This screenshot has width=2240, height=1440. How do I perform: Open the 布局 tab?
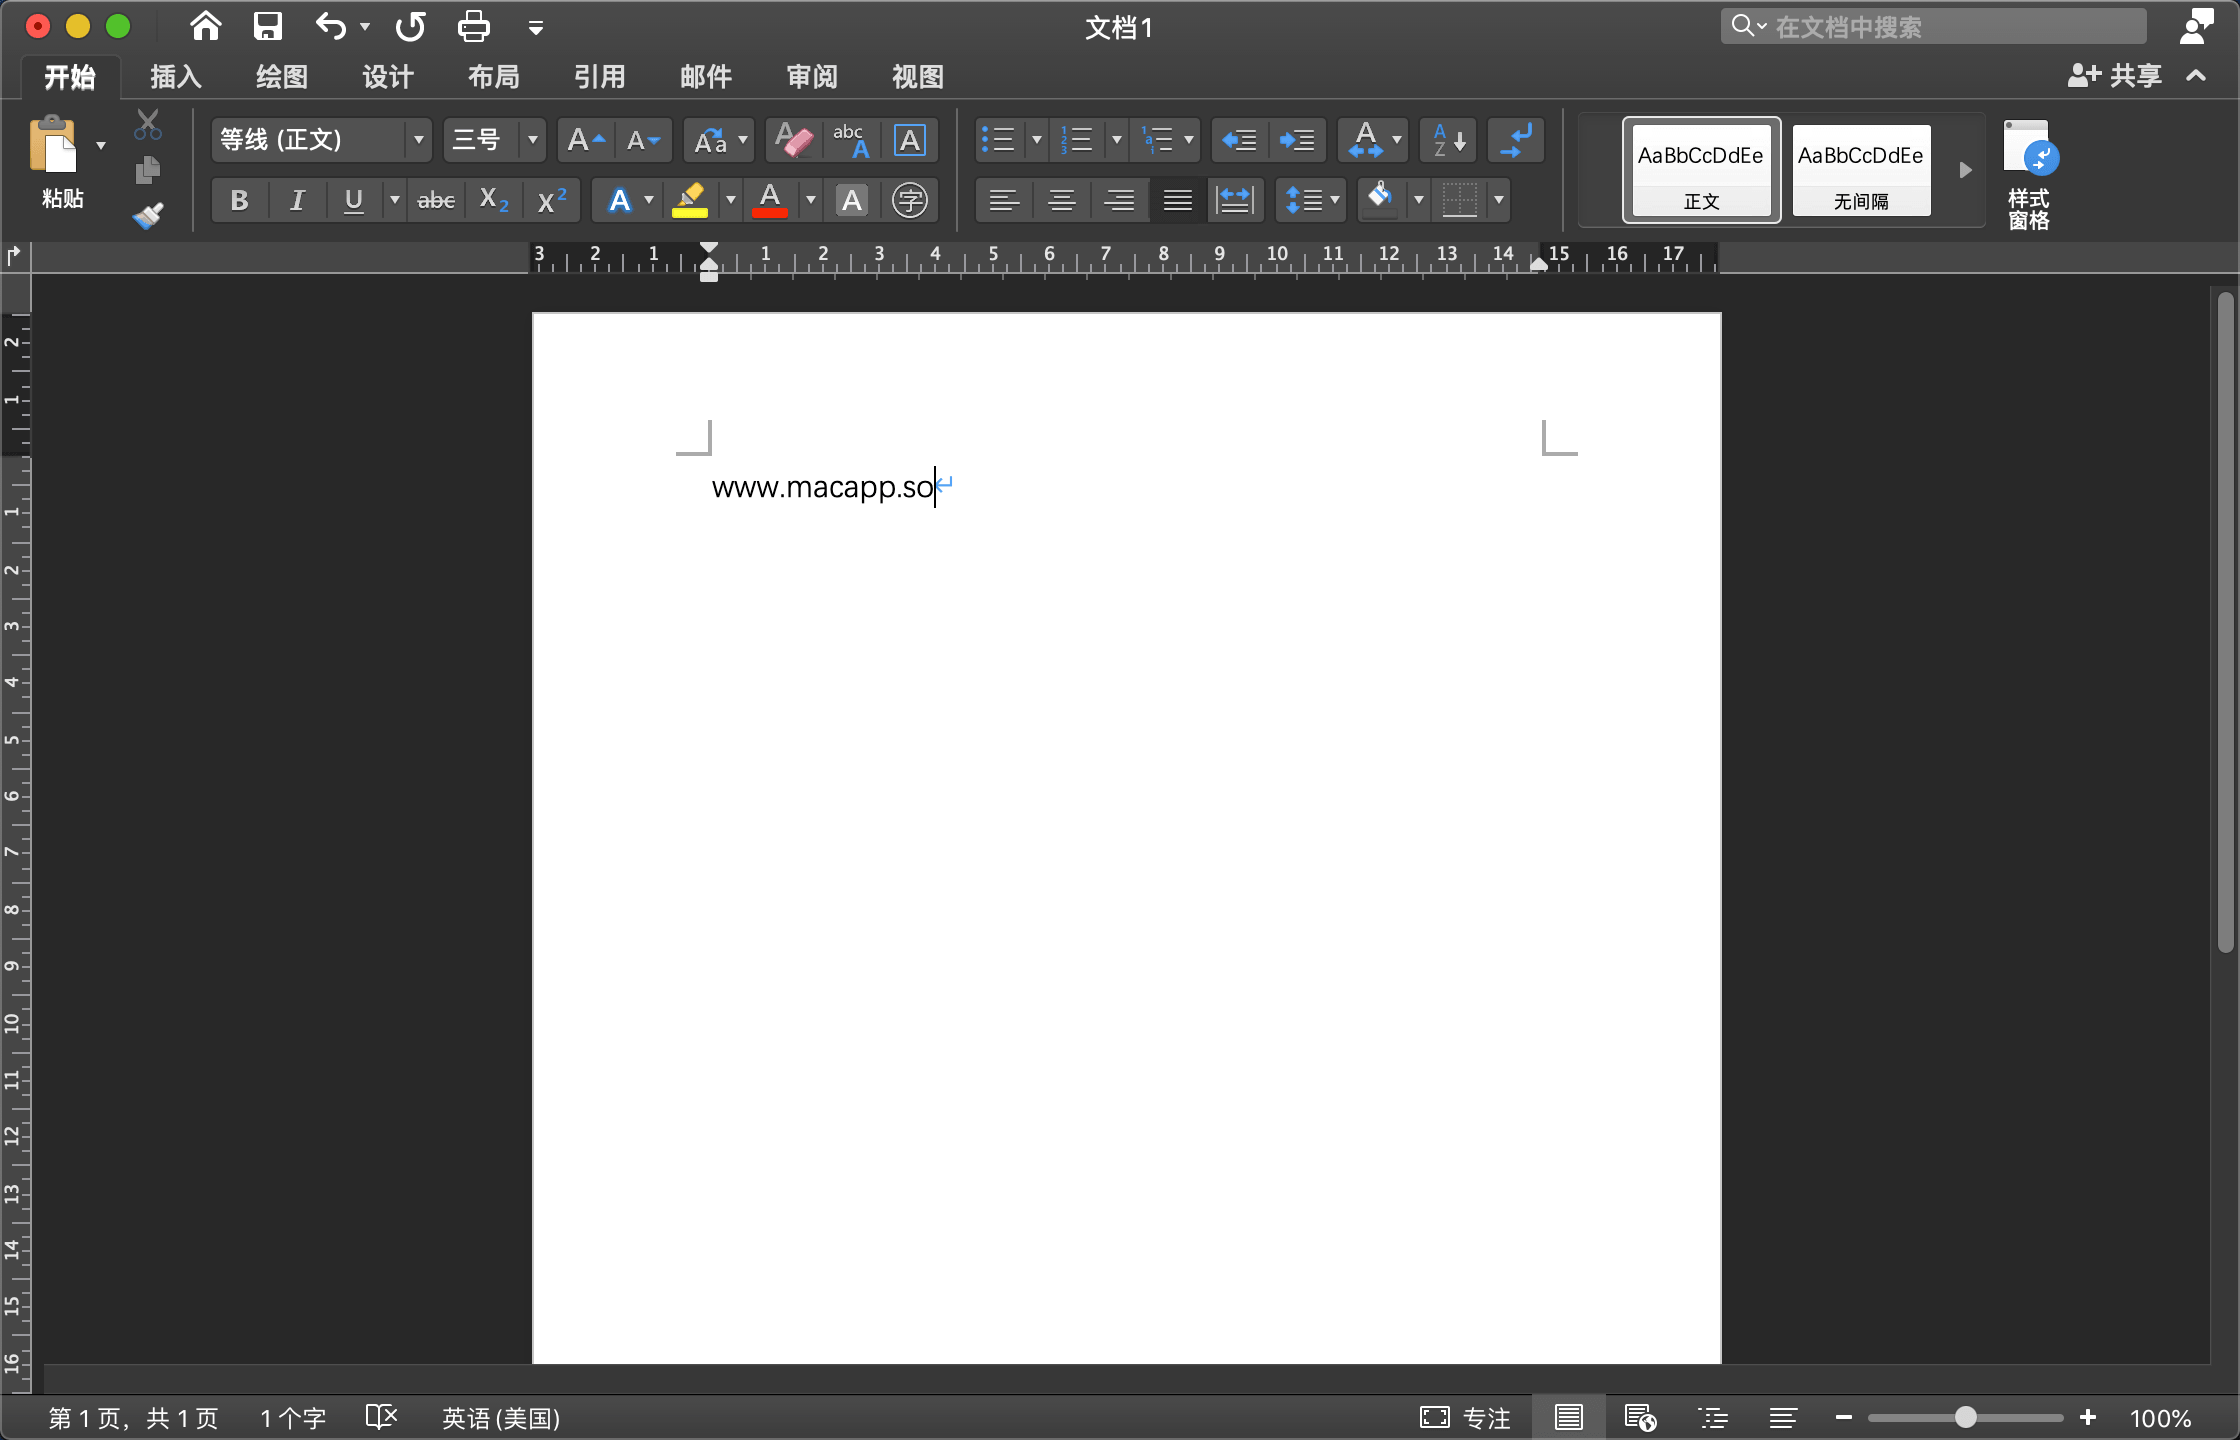[x=494, y=77]
